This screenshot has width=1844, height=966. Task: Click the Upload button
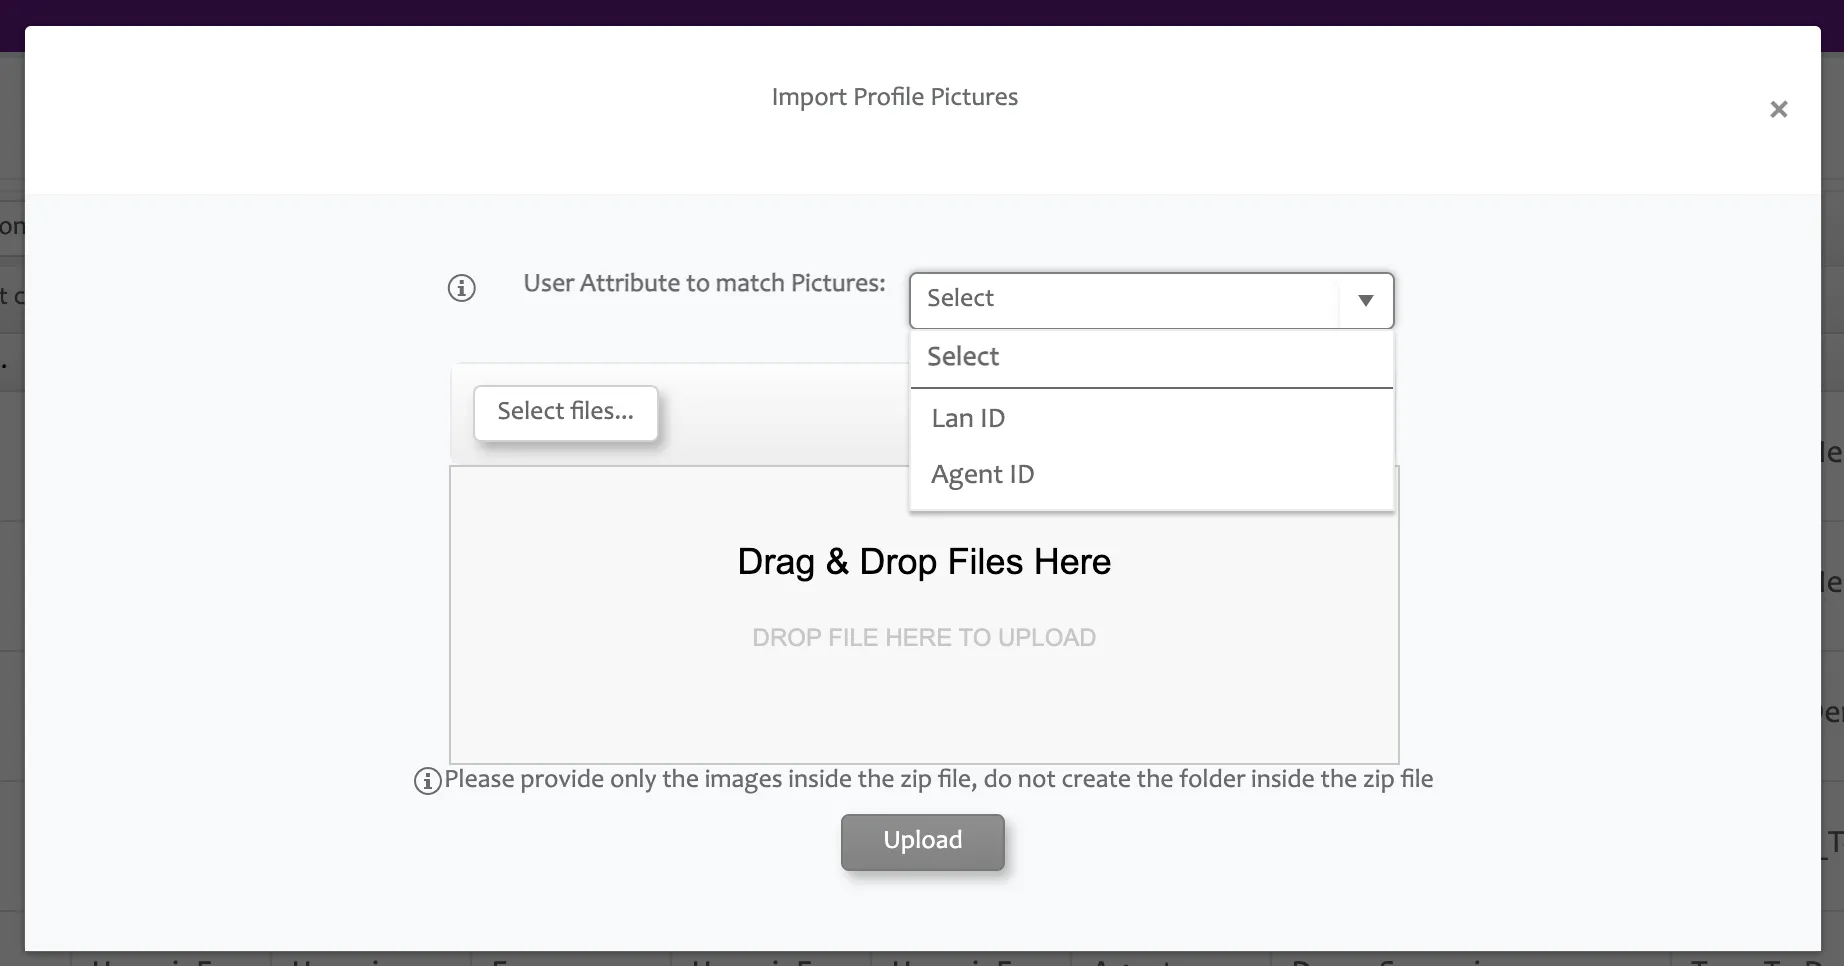(x=923, y=842)
